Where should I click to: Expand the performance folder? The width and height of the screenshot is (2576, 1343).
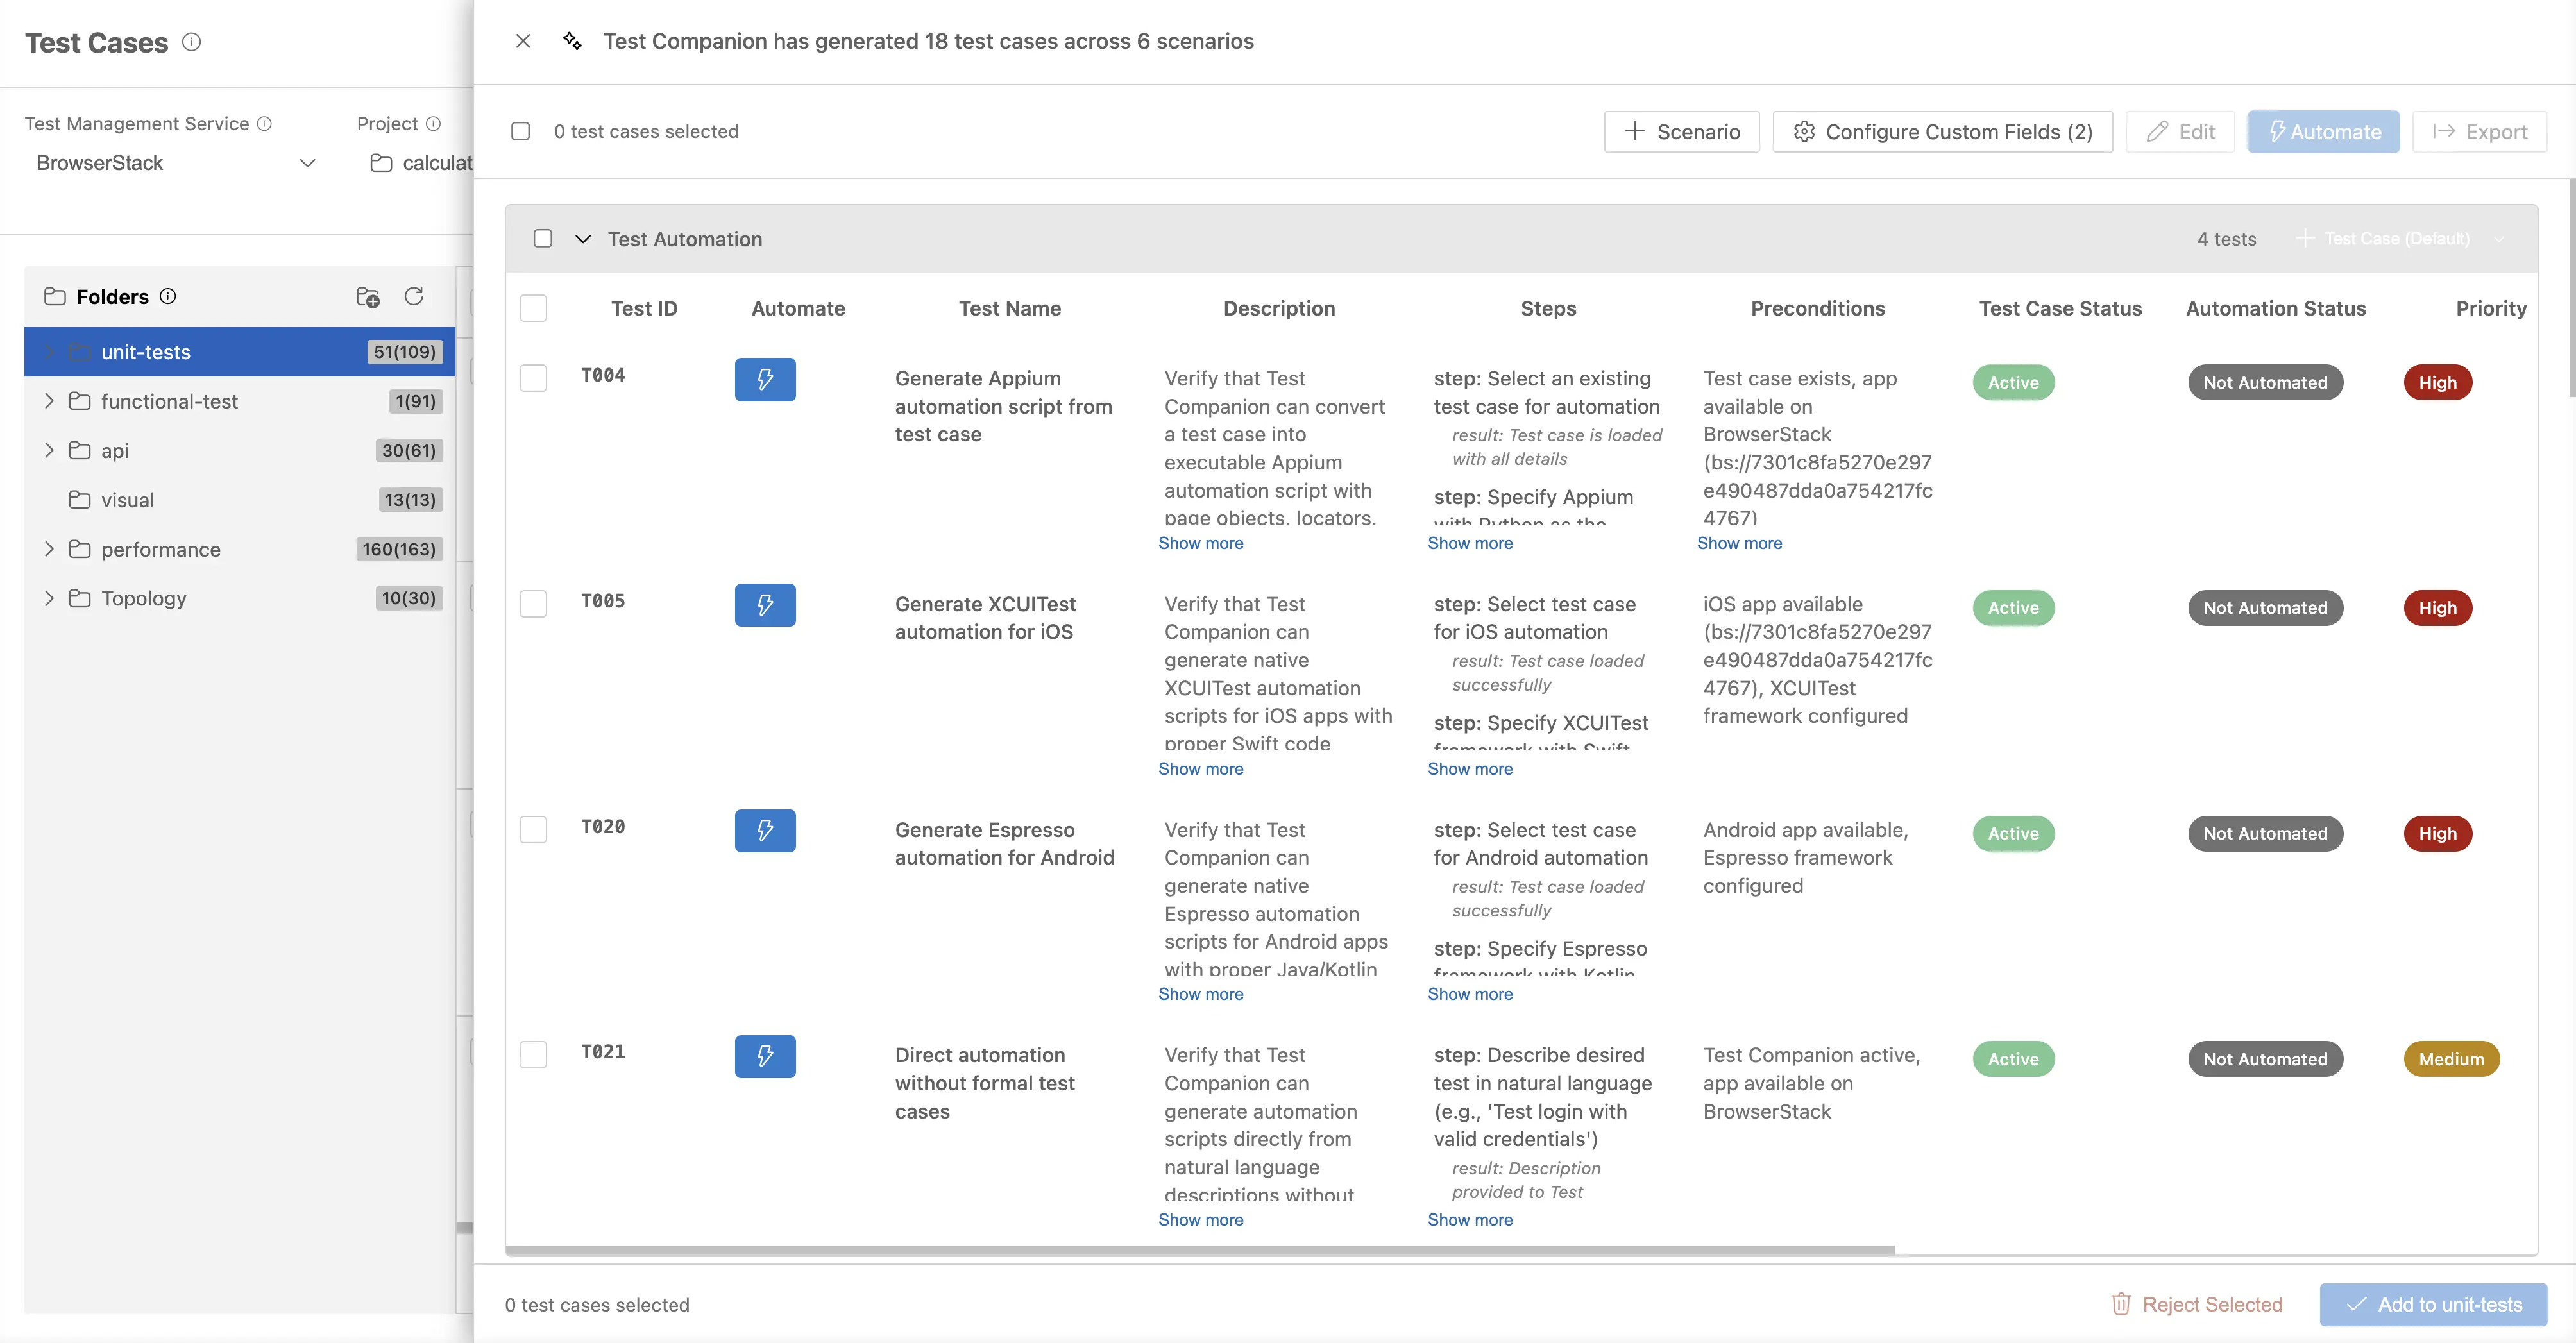tap(49, 549)
